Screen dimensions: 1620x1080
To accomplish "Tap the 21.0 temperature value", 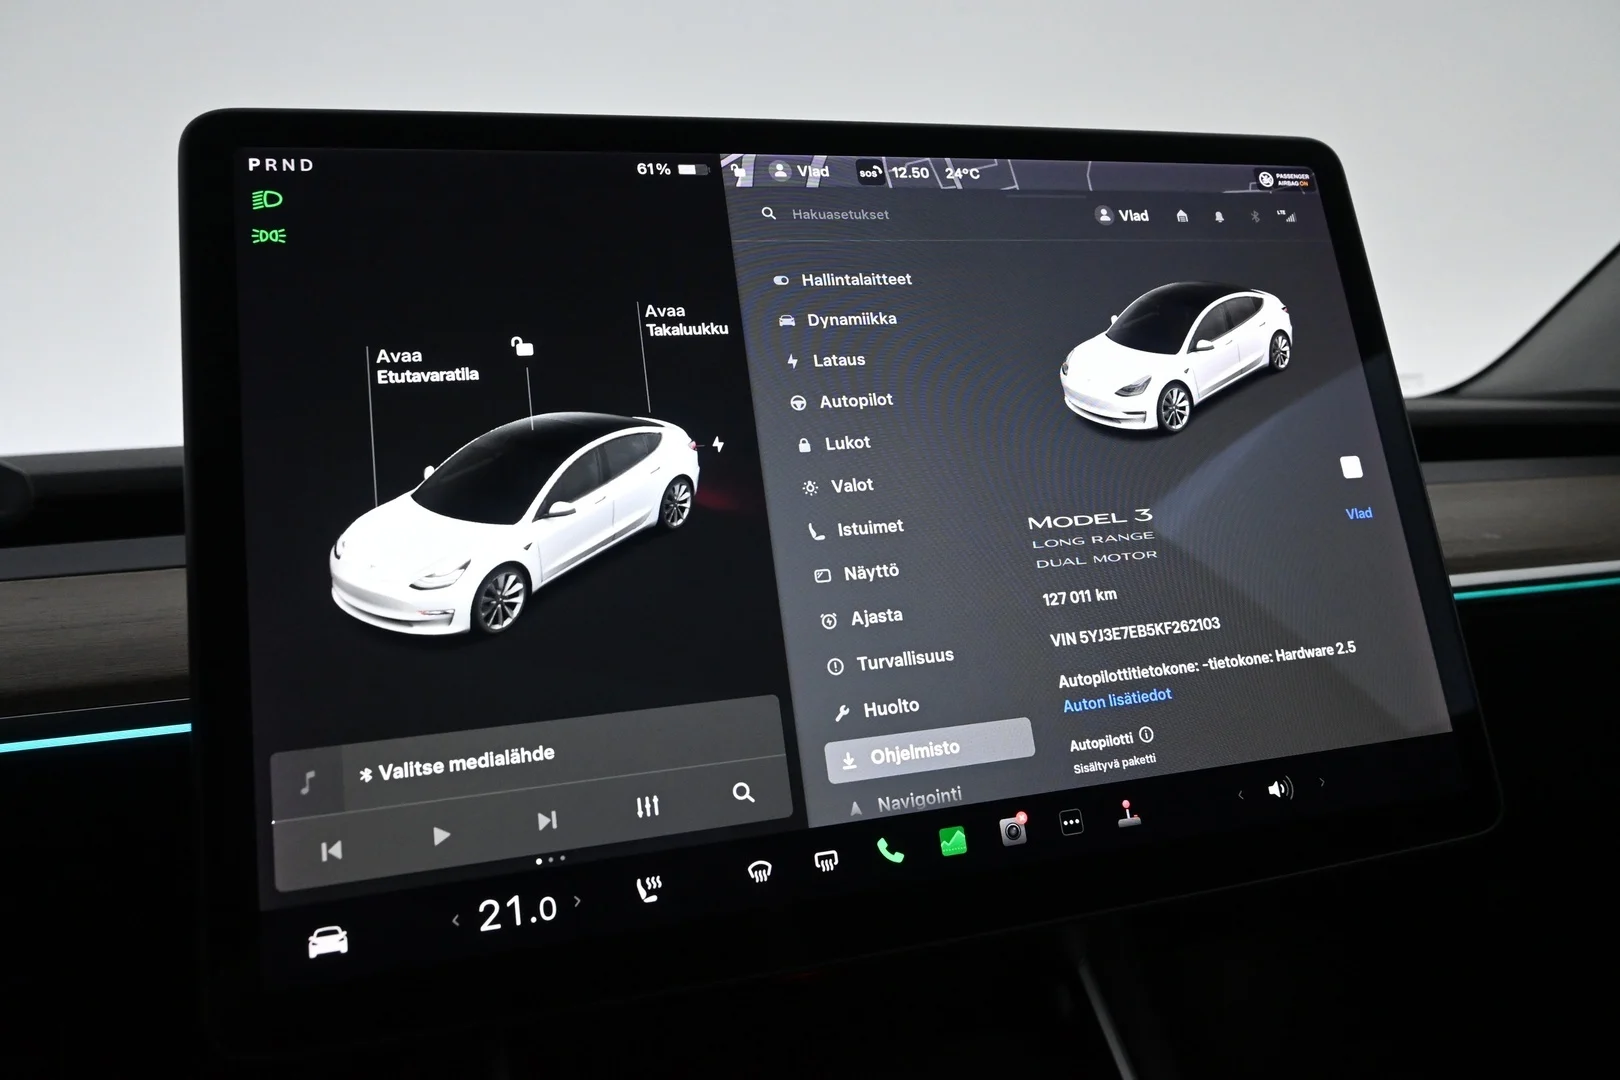I will (517, 912).
